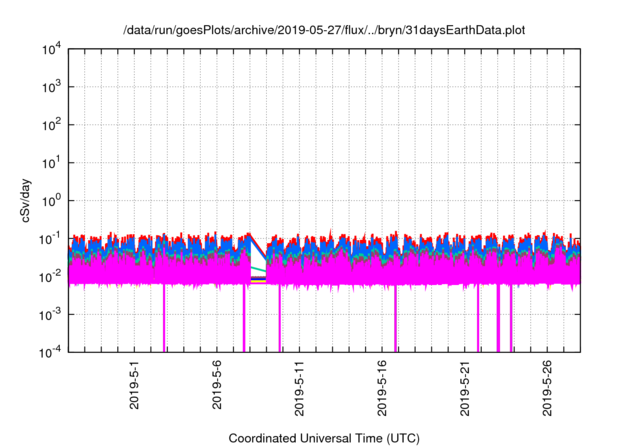Click the plot title file path text
The width and height of the screenshot is (640, 448).
coord(324,30)
